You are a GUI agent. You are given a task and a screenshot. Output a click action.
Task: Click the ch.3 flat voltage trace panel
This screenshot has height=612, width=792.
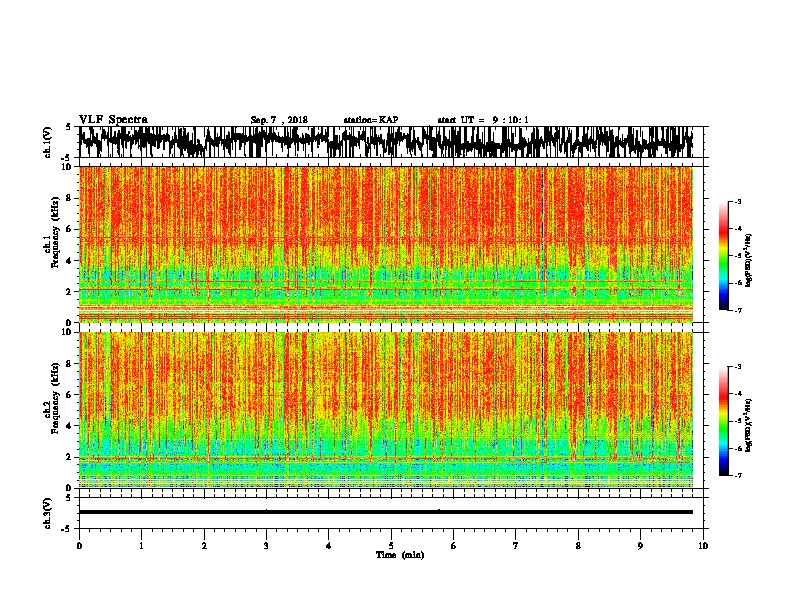tap(390, 513)
